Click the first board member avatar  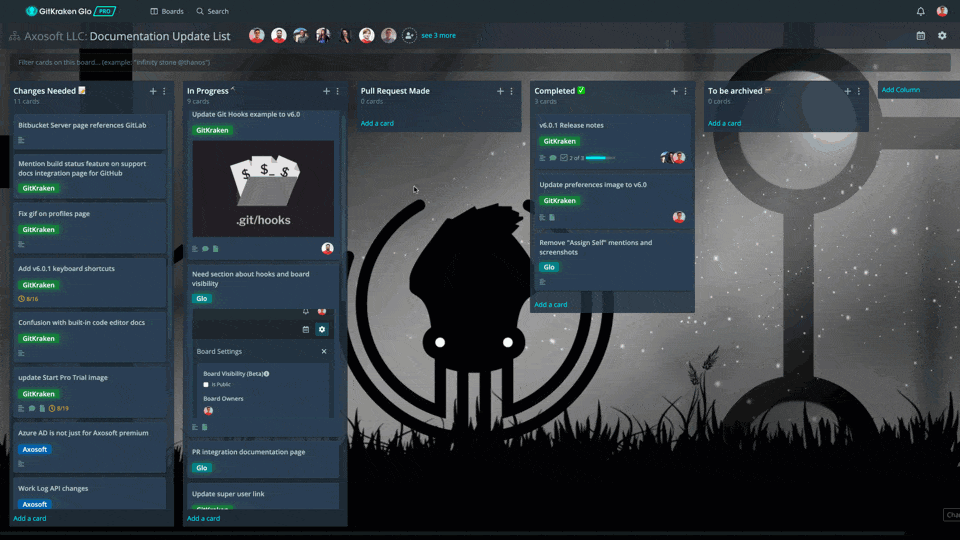[257, 36]
